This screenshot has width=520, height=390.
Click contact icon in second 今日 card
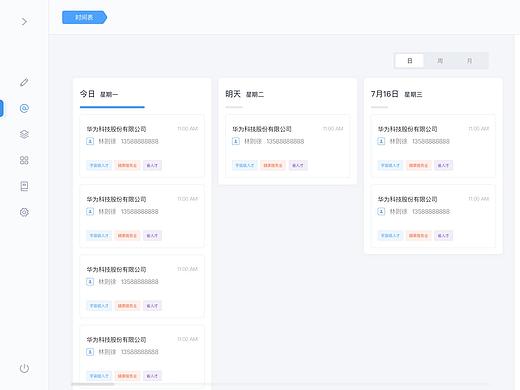[x=90, y=212]
